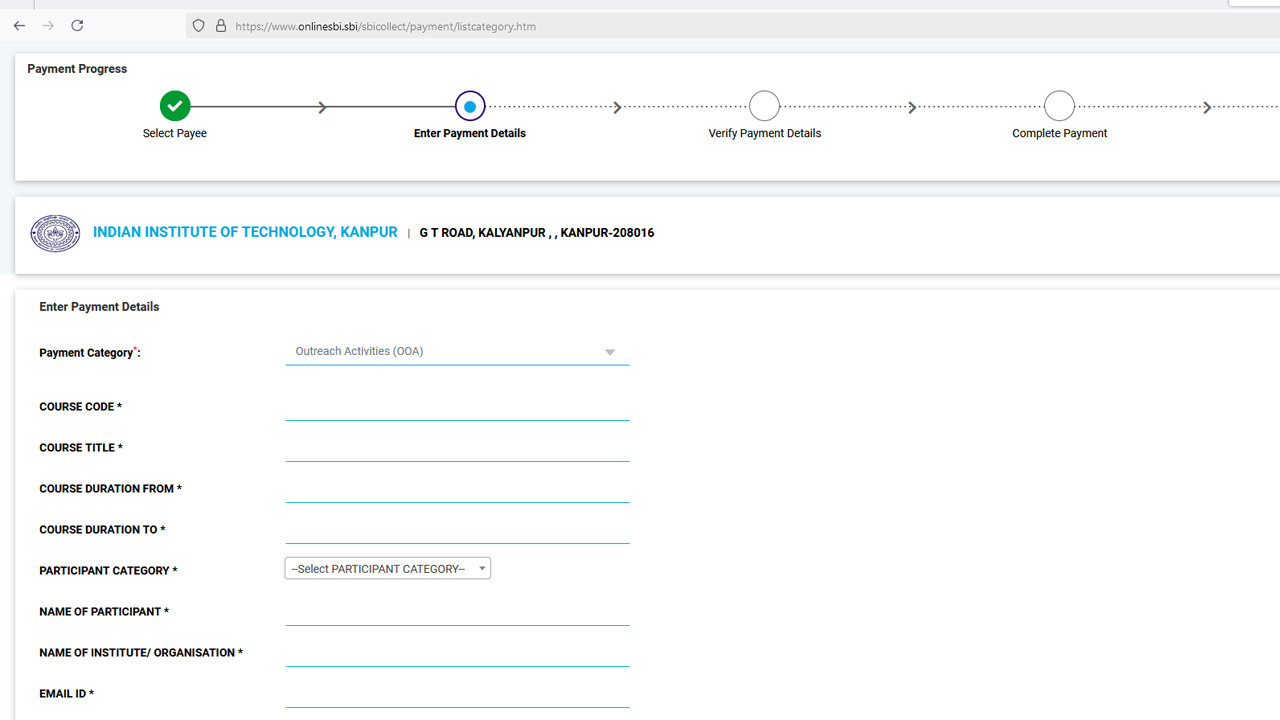Click the green Select Payee checkmark icon
This screenshot has height=720, width=1280.
tap(175, 105)
